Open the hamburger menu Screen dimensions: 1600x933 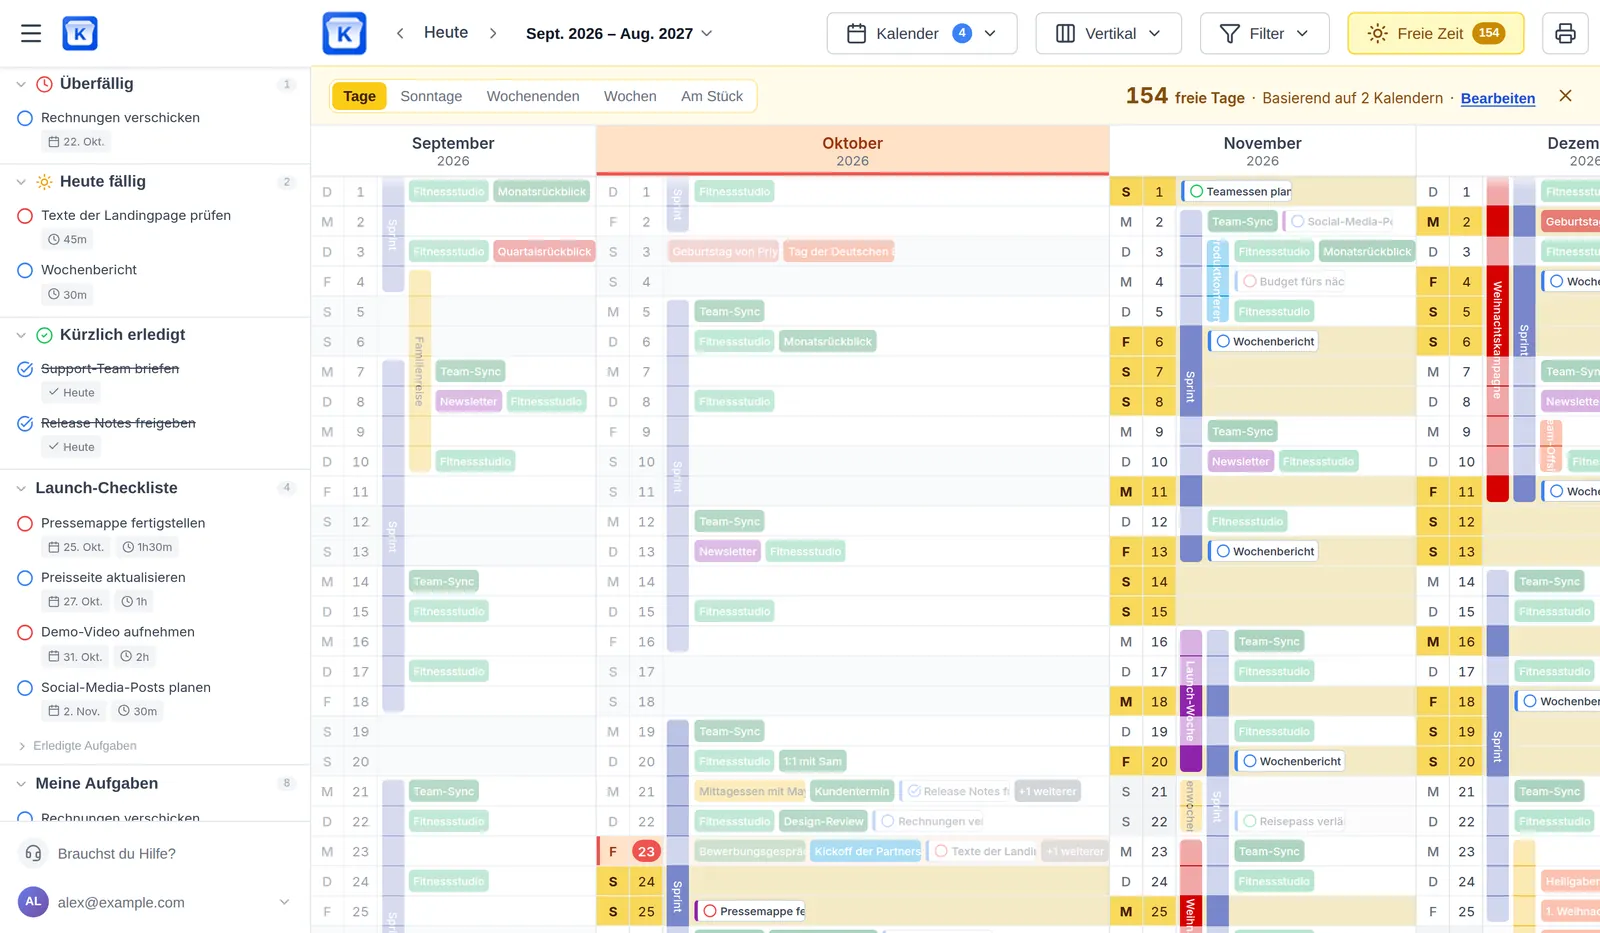[31, 33]
